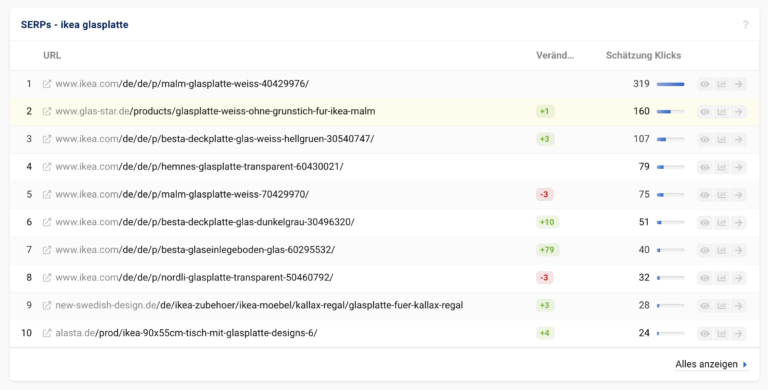Click the click-estimate bar showing 319
Screen dimensions: 768x390
click(x=671, y=84)
